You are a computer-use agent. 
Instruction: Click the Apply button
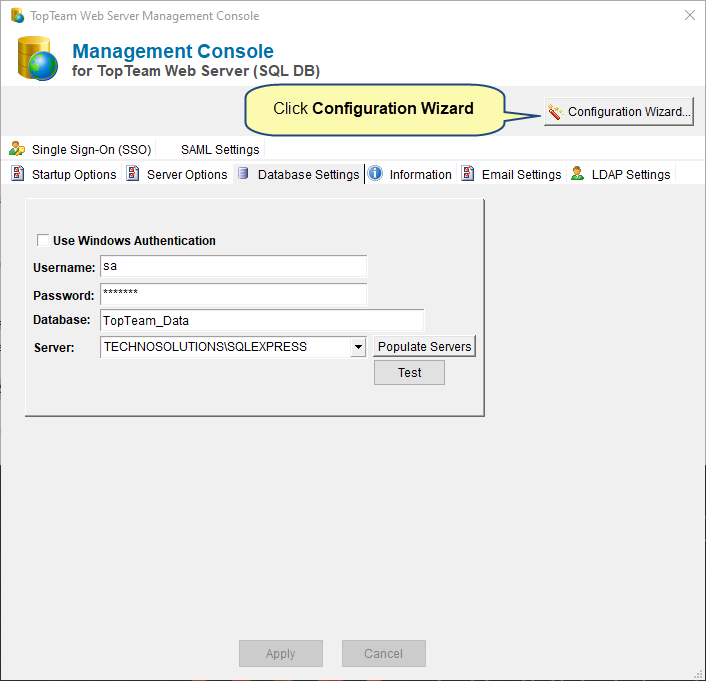(281, 654)
